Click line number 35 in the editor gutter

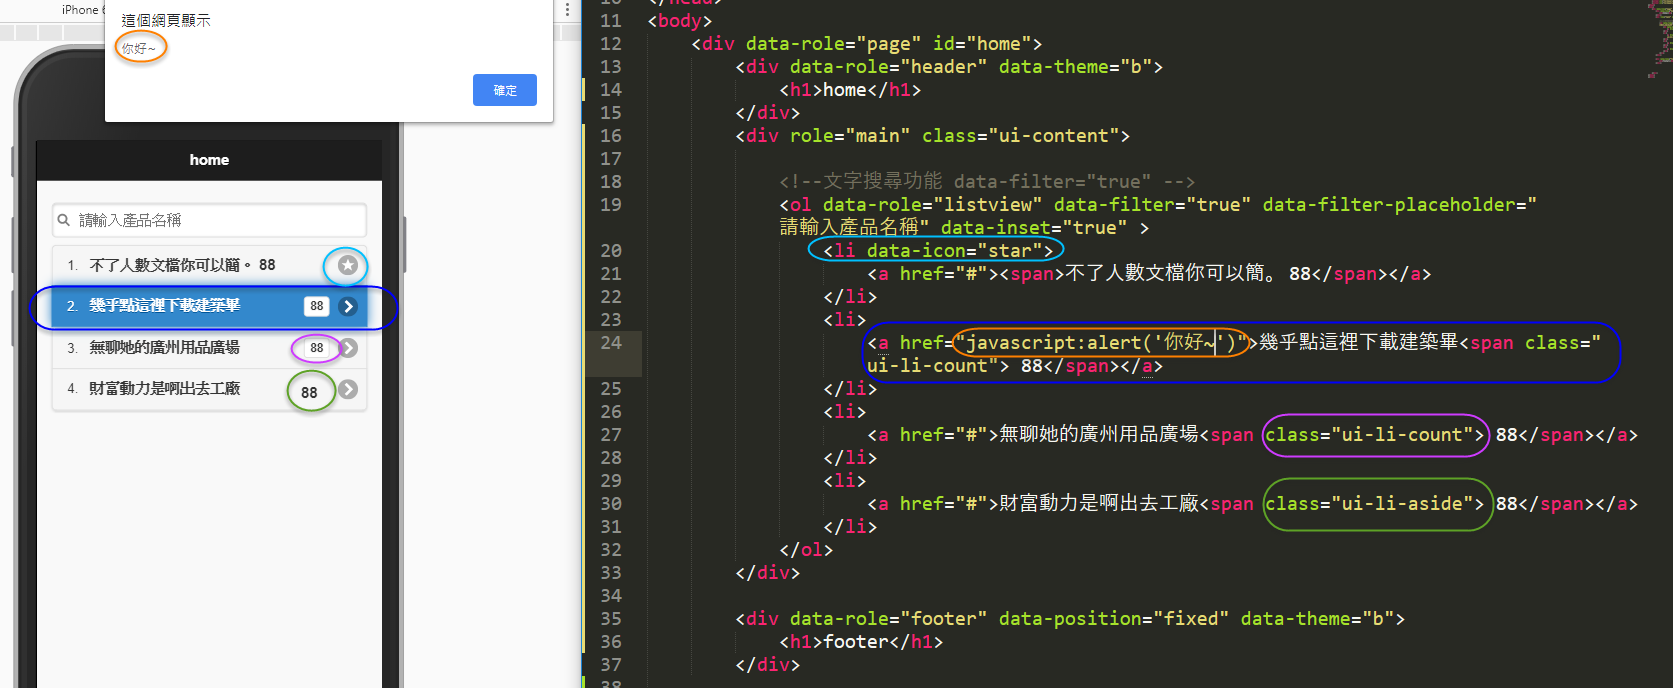point(610,619)
